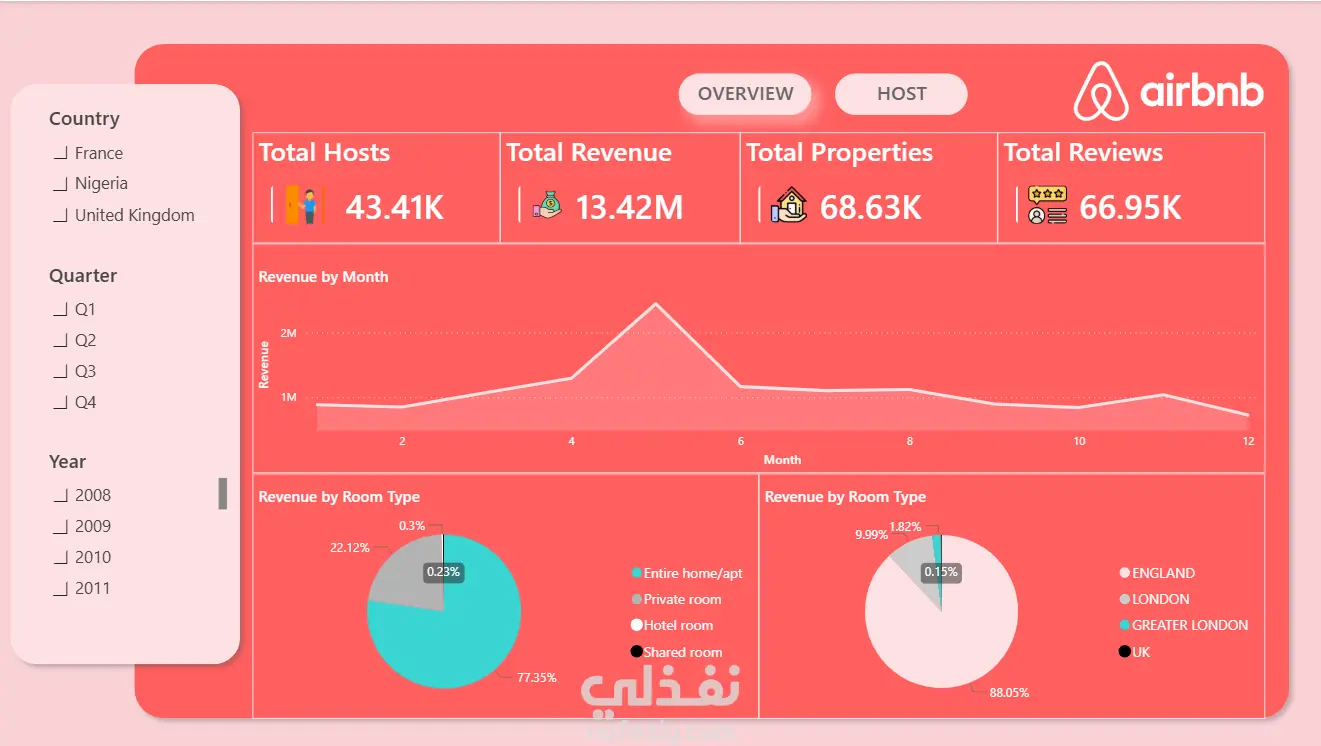Click the Shared room legend swatch
Screen dimensions: 1321x746
[x=636, y=652]
